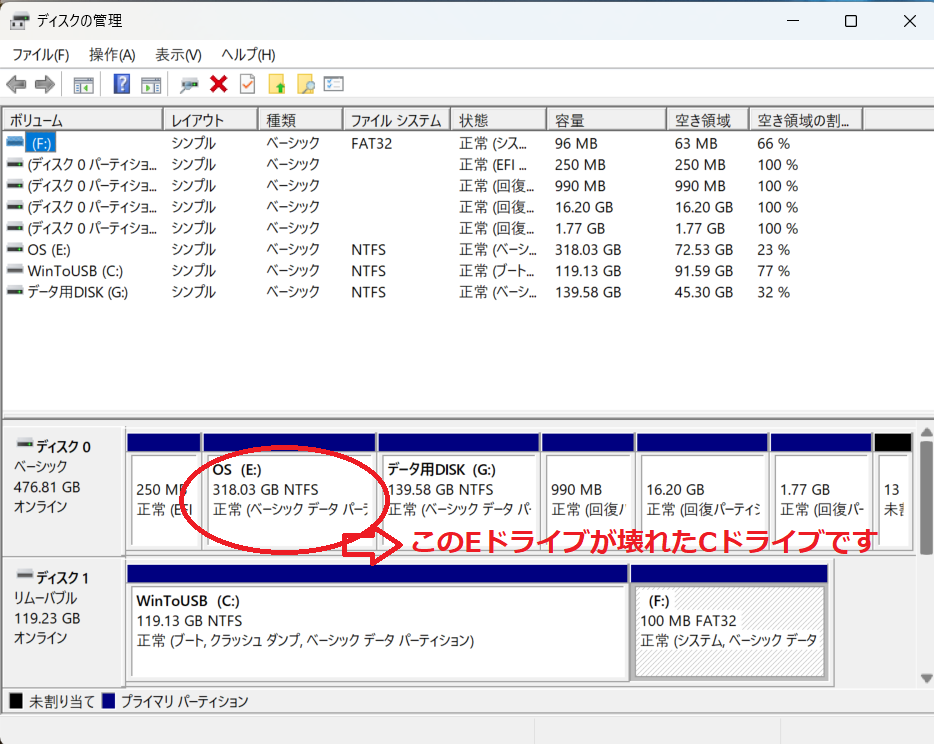The image size is (934, 744).
Task: Click the blue help question mark icon
Action: coord(122,85)
